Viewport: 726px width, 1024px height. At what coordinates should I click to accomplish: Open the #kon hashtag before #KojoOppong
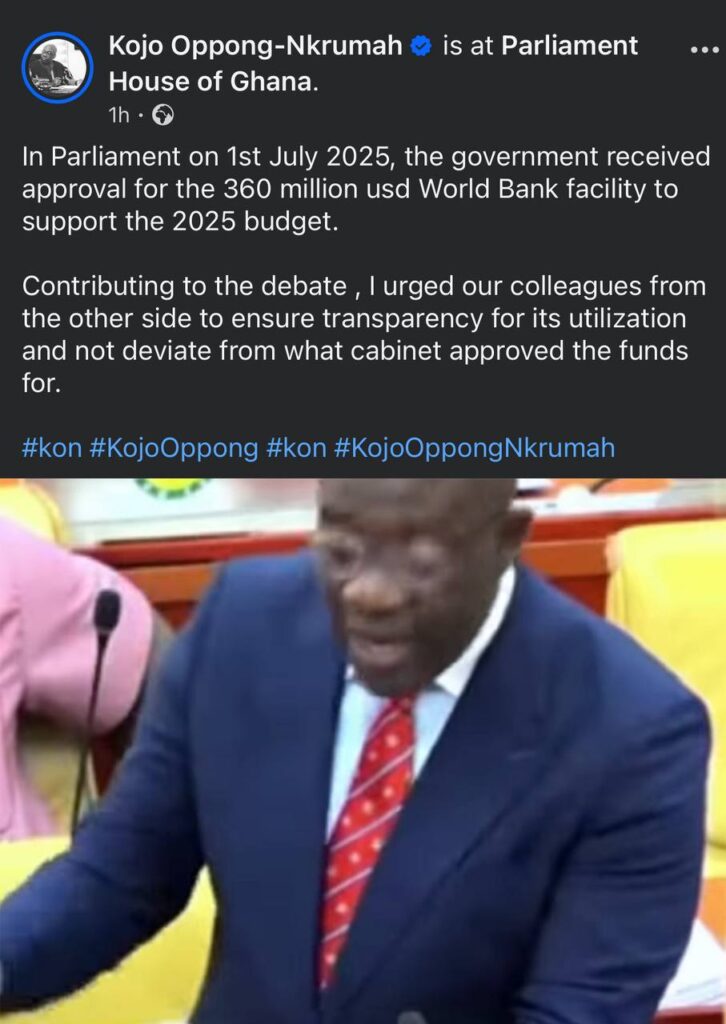tap(52, 448)
